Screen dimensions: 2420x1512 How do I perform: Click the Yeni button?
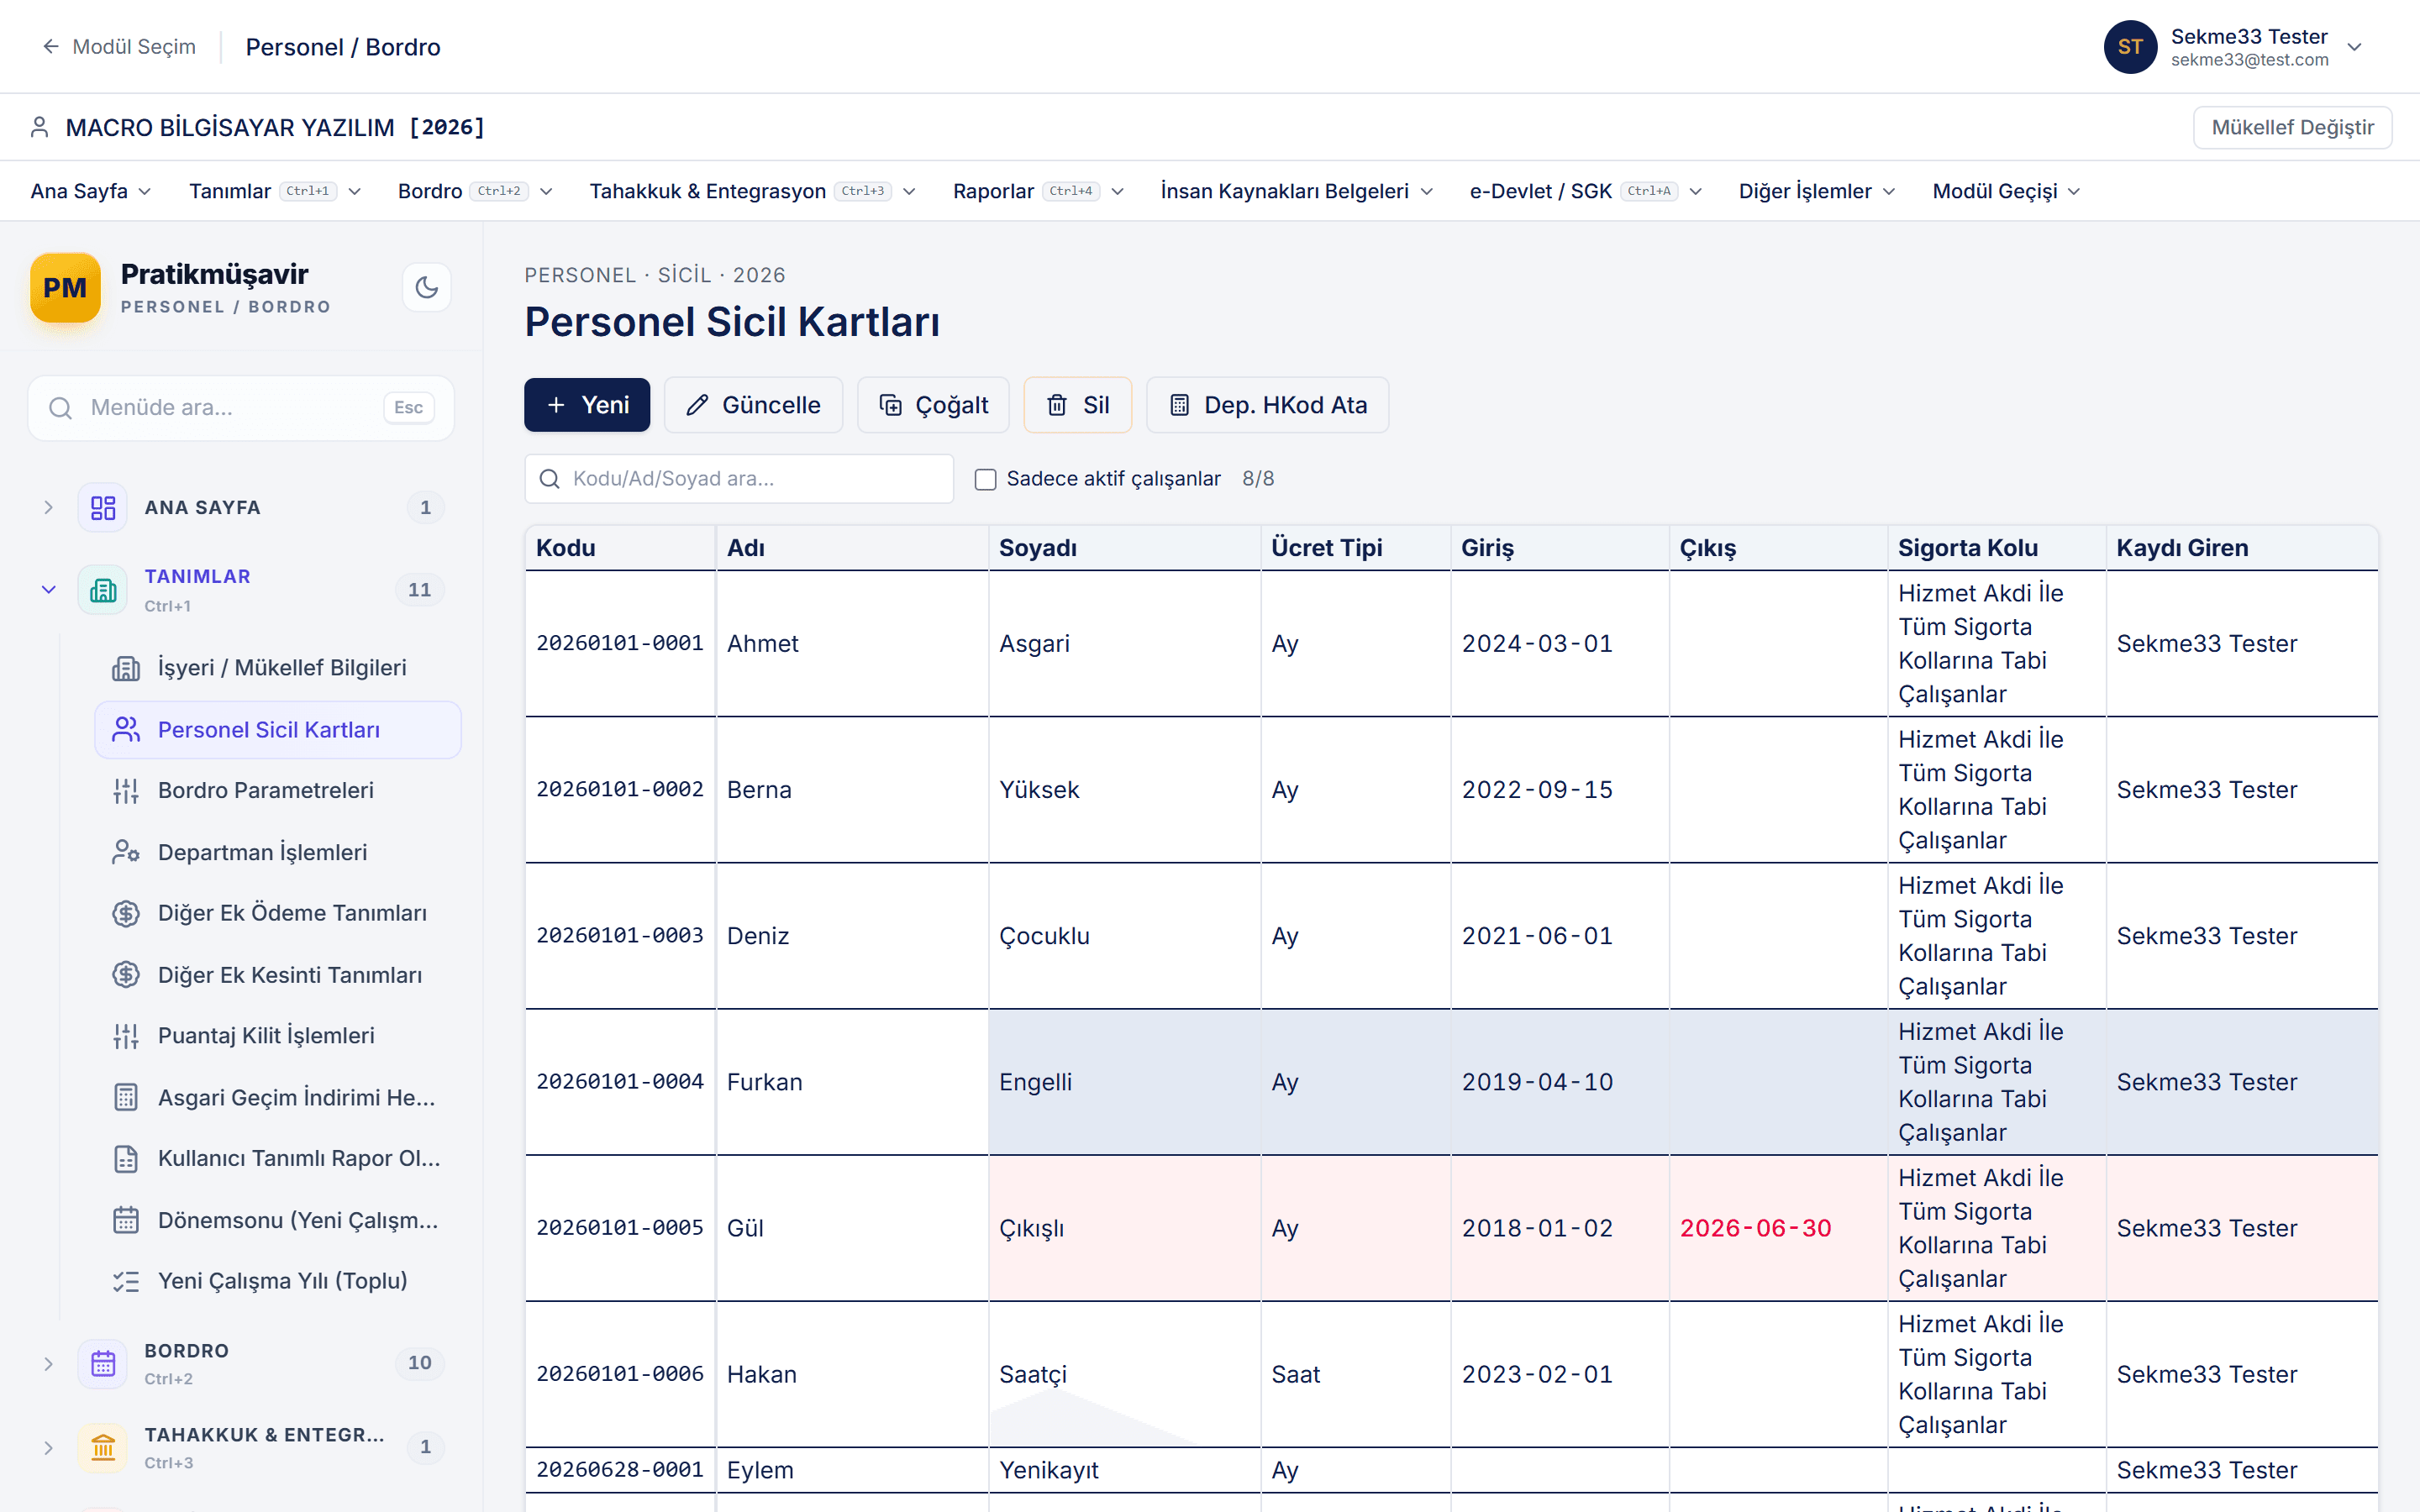587,405
